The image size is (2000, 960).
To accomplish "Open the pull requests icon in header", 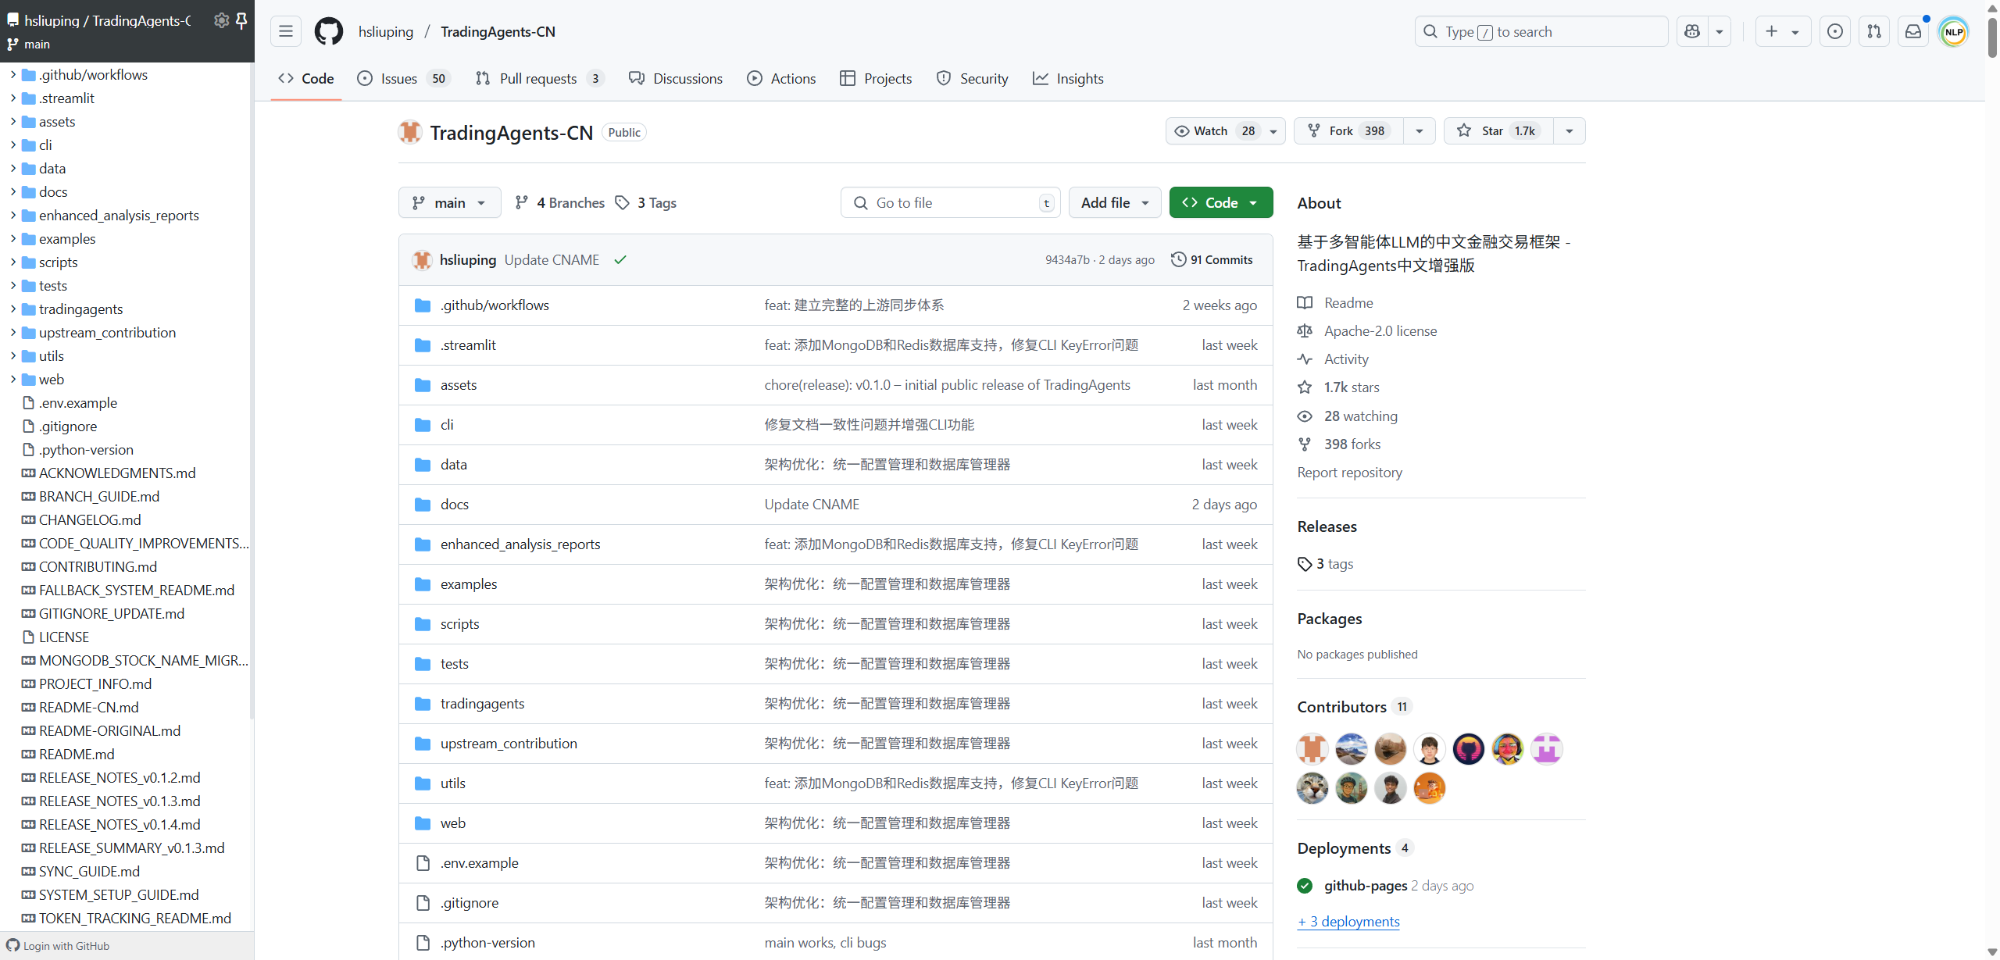I will [x=1874, y=32].
